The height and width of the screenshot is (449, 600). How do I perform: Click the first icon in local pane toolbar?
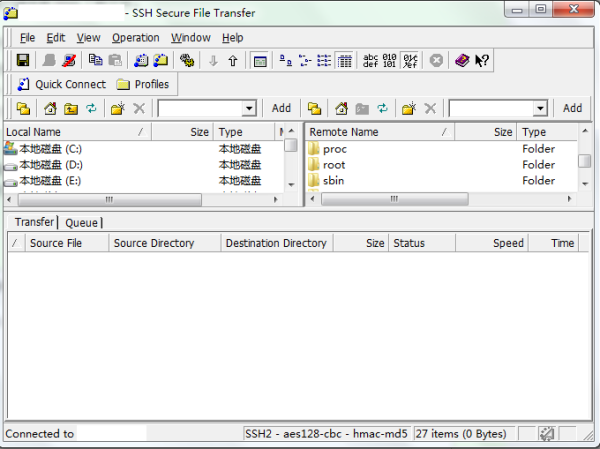point(23,108)
